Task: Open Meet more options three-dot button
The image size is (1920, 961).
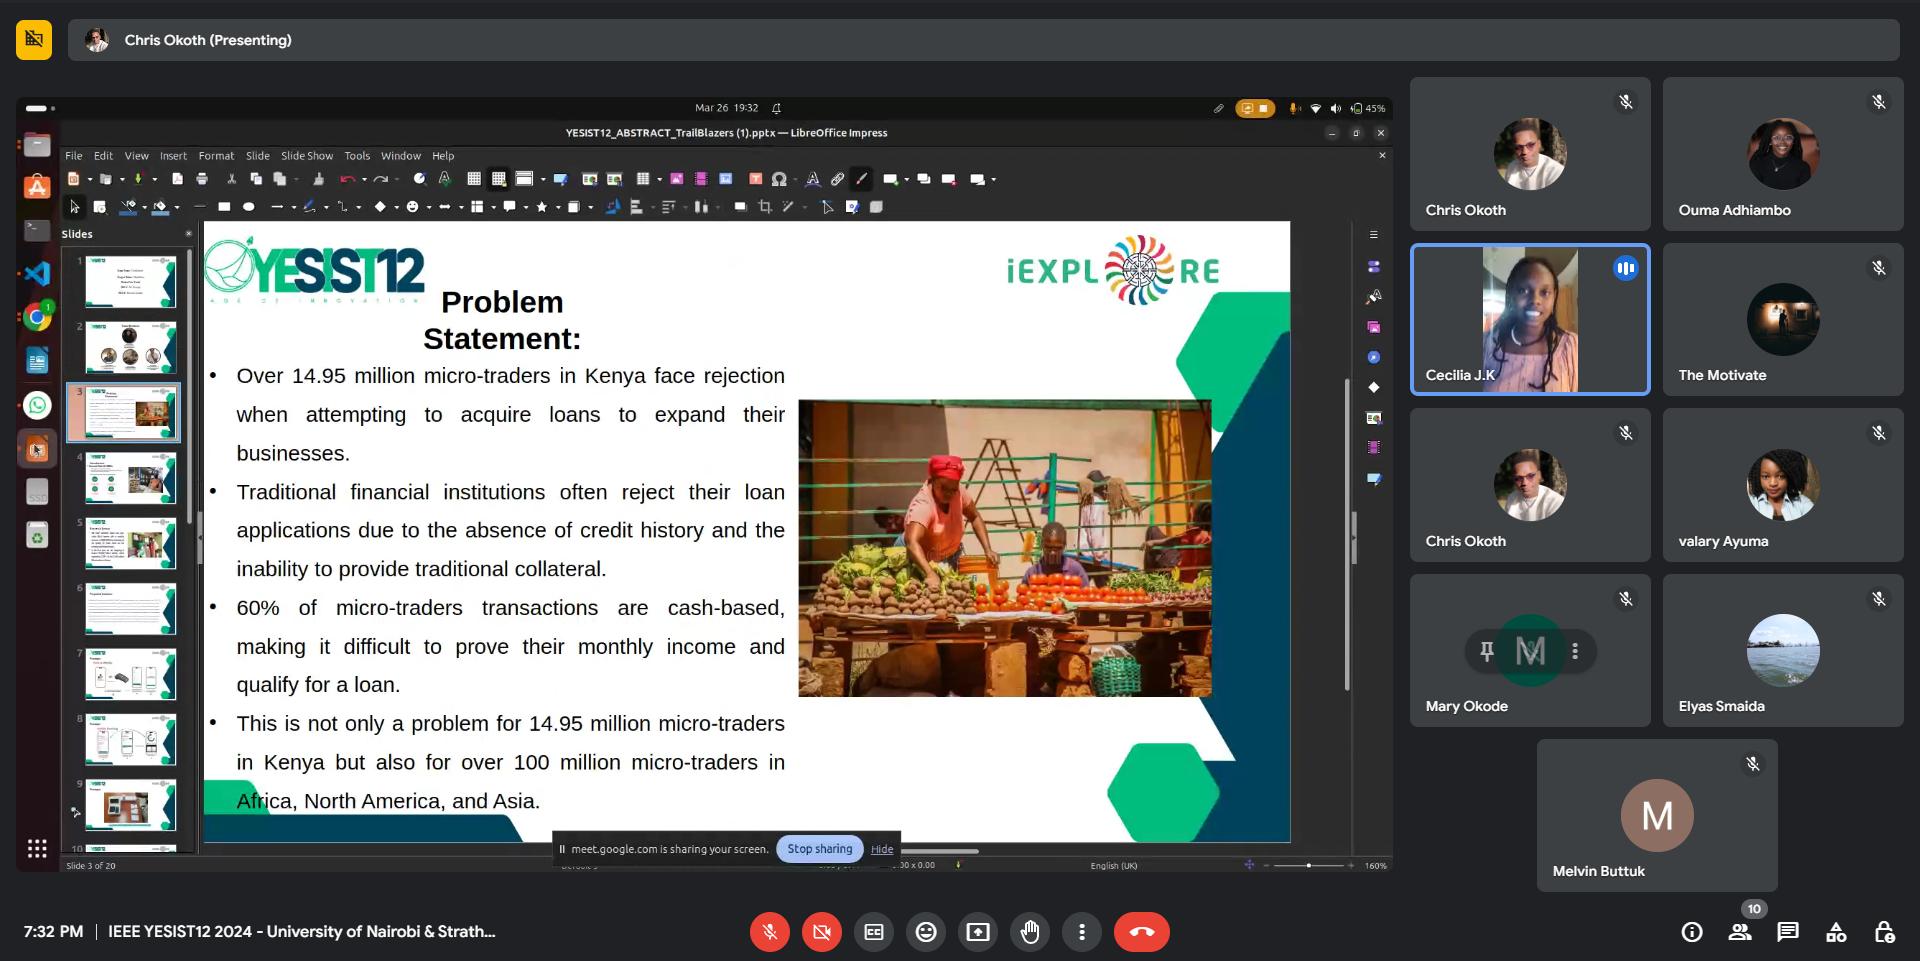Action: [1082, 932]
